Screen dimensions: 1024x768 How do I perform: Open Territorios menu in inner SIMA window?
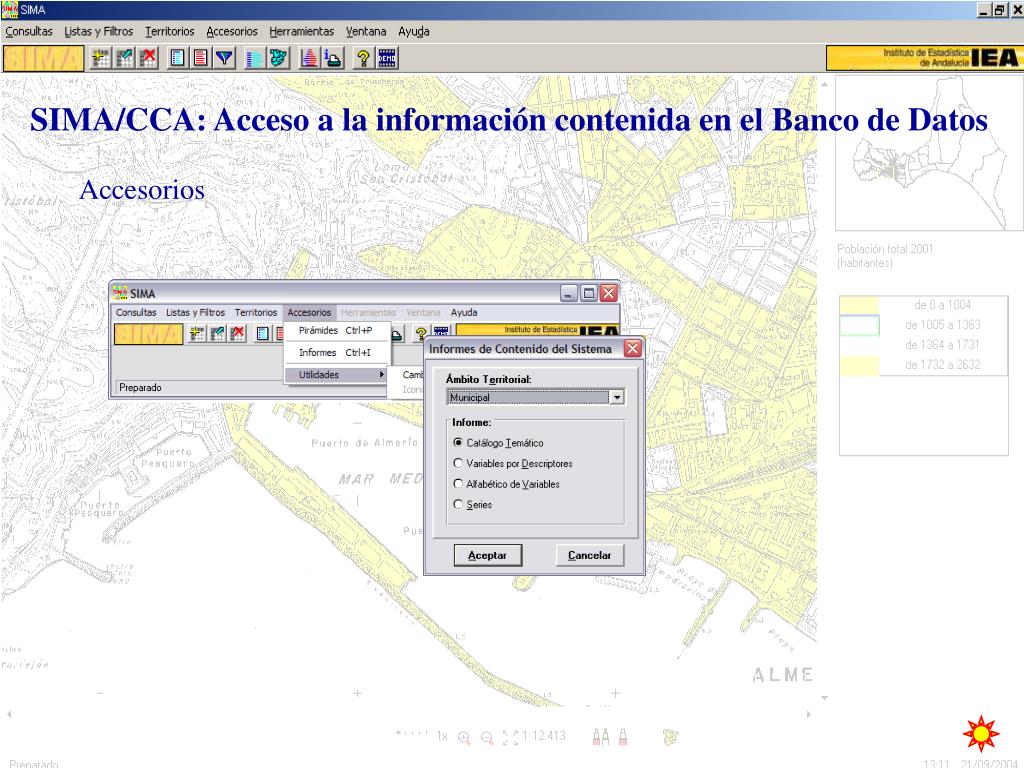256,312
